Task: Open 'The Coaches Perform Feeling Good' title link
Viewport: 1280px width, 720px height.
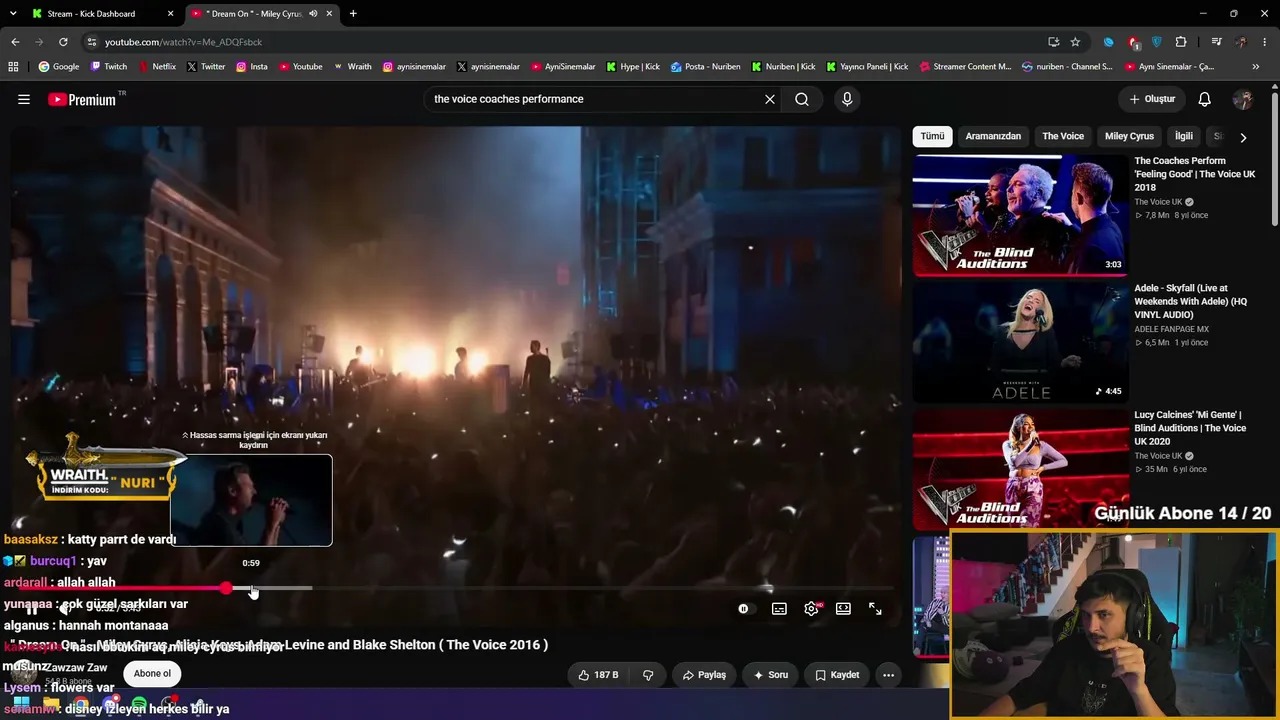Action: [1194, 174]
